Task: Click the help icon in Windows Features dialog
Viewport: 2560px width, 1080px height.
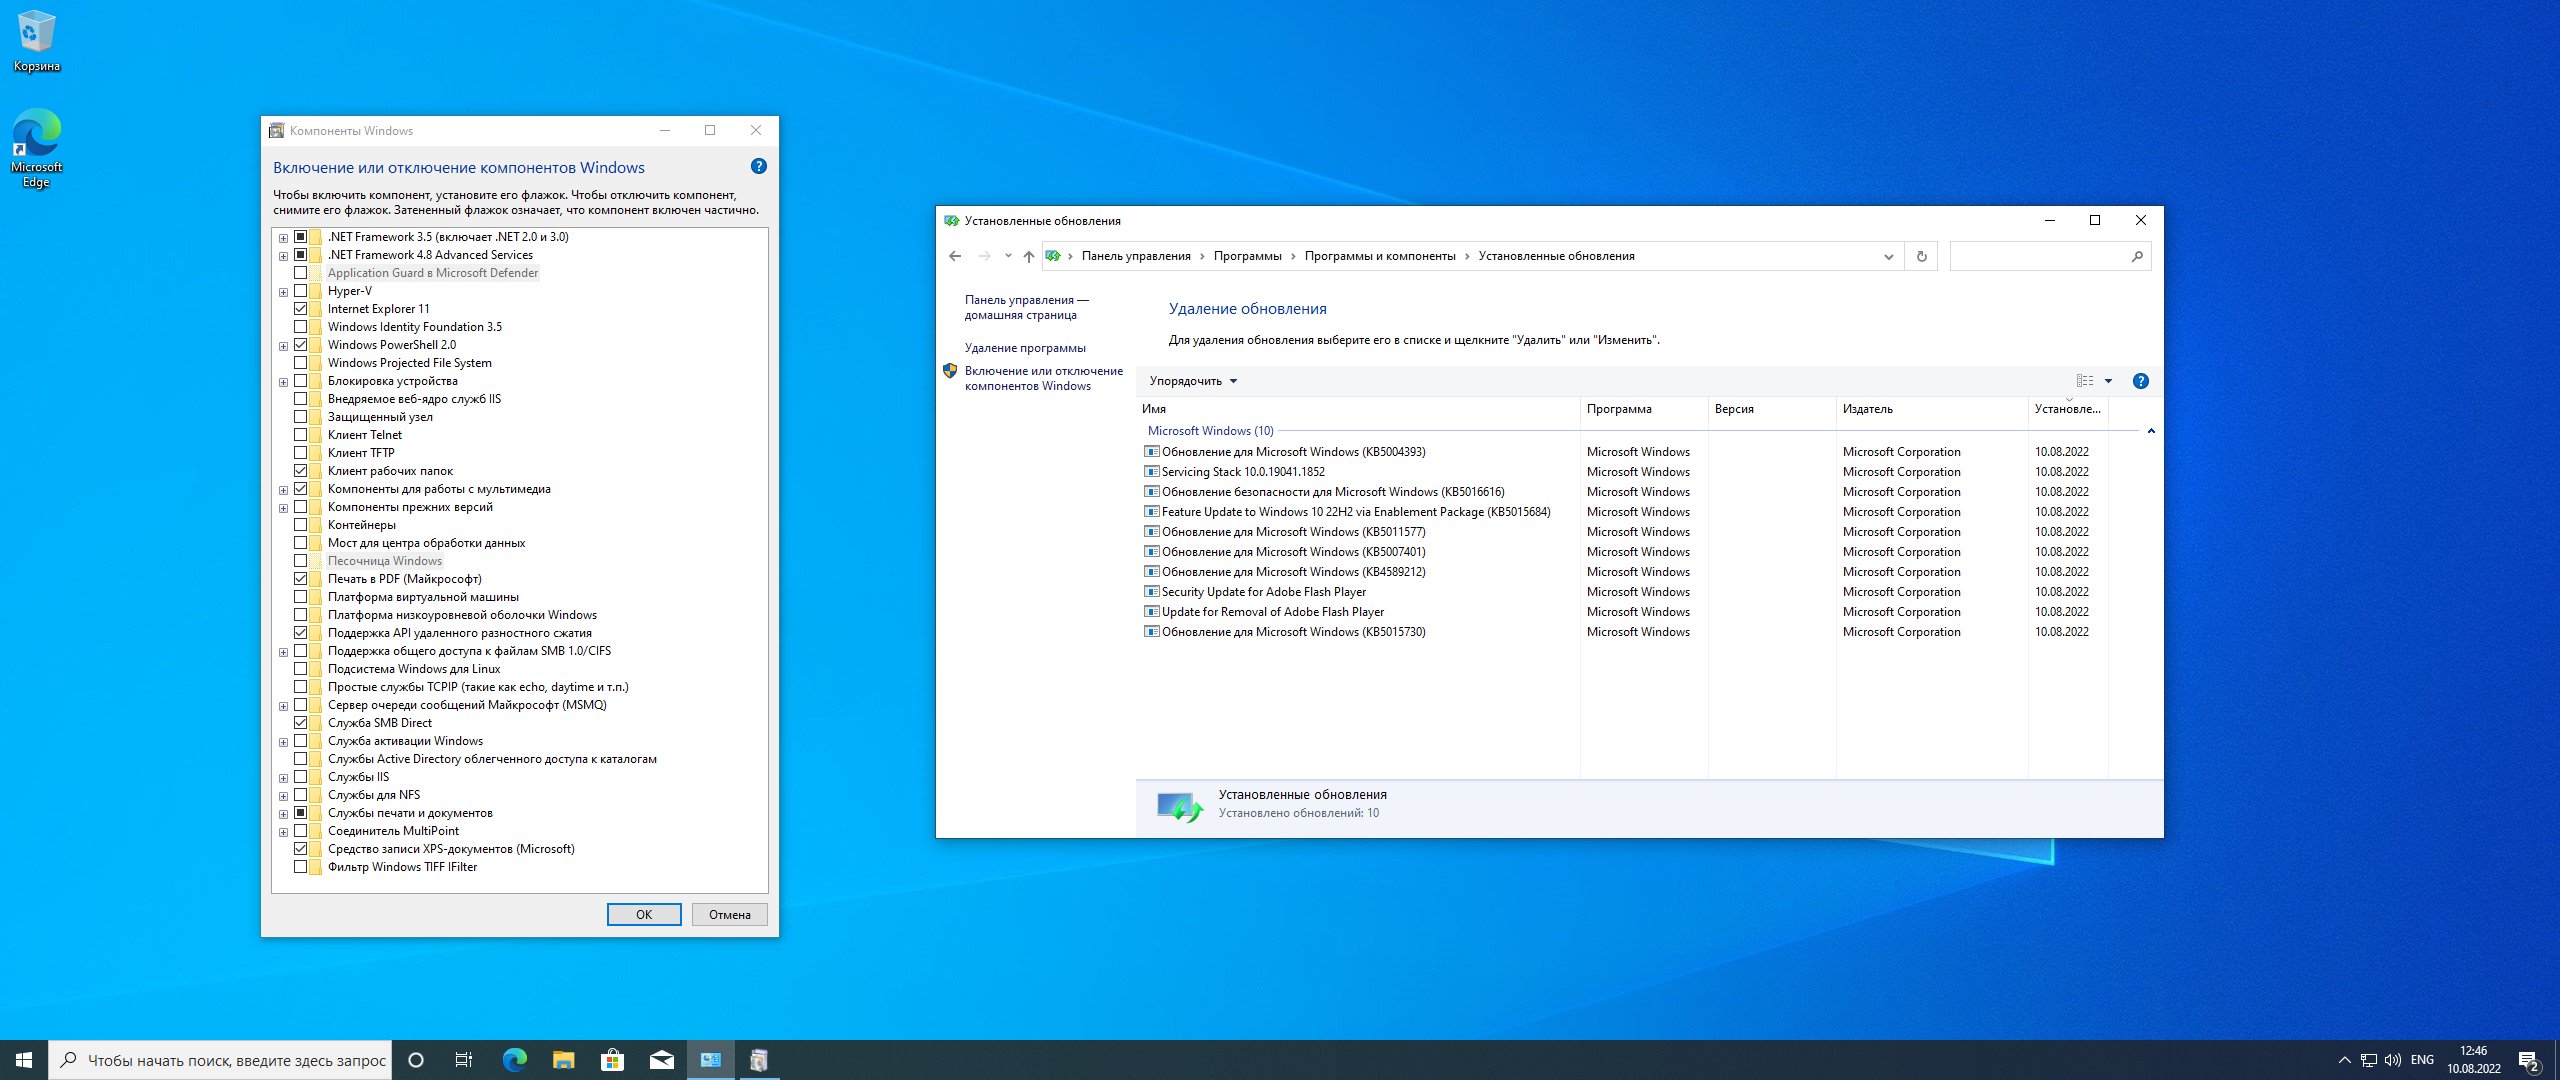Action: tap(759, 167)
